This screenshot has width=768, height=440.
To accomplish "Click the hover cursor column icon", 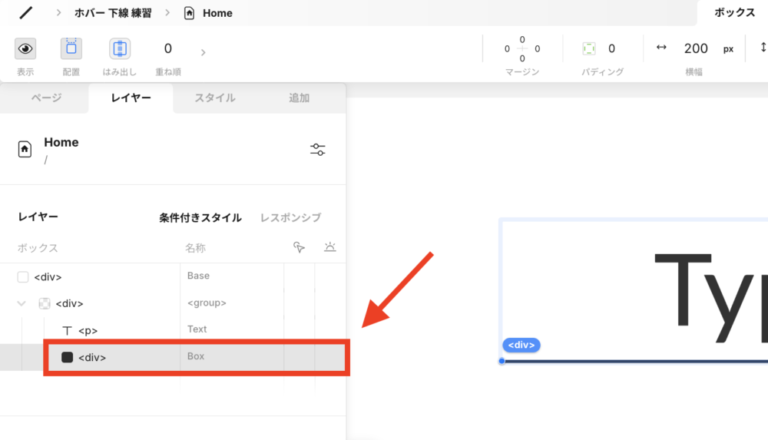I will point(298,247).
